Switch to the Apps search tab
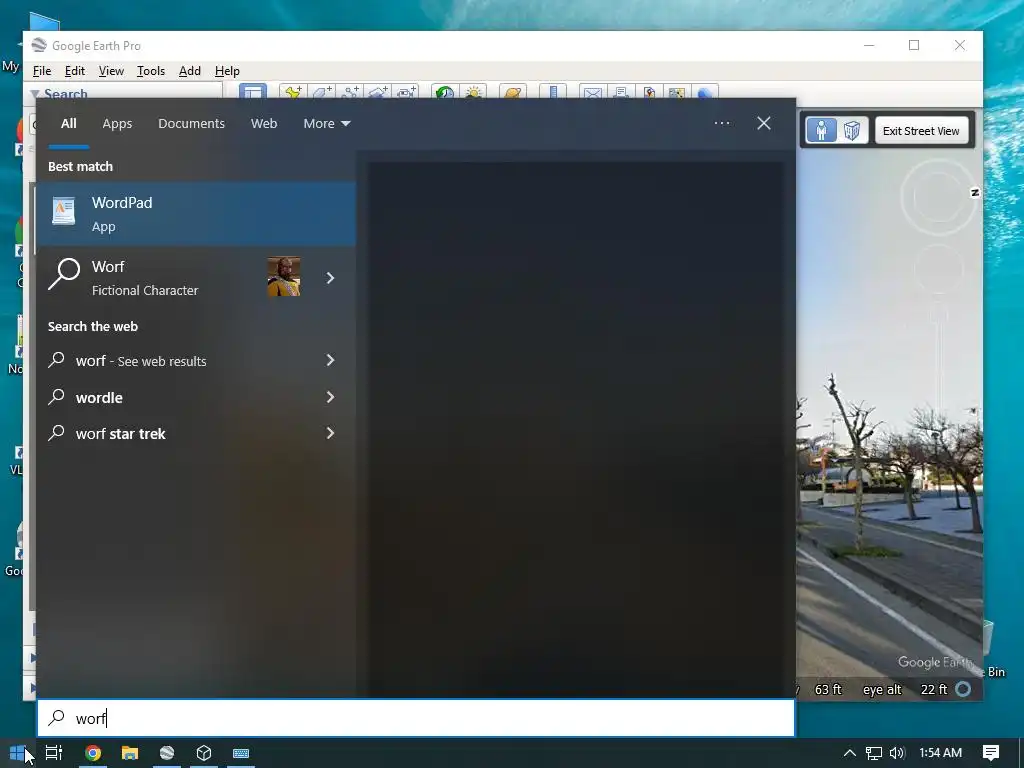 [117, 123]
